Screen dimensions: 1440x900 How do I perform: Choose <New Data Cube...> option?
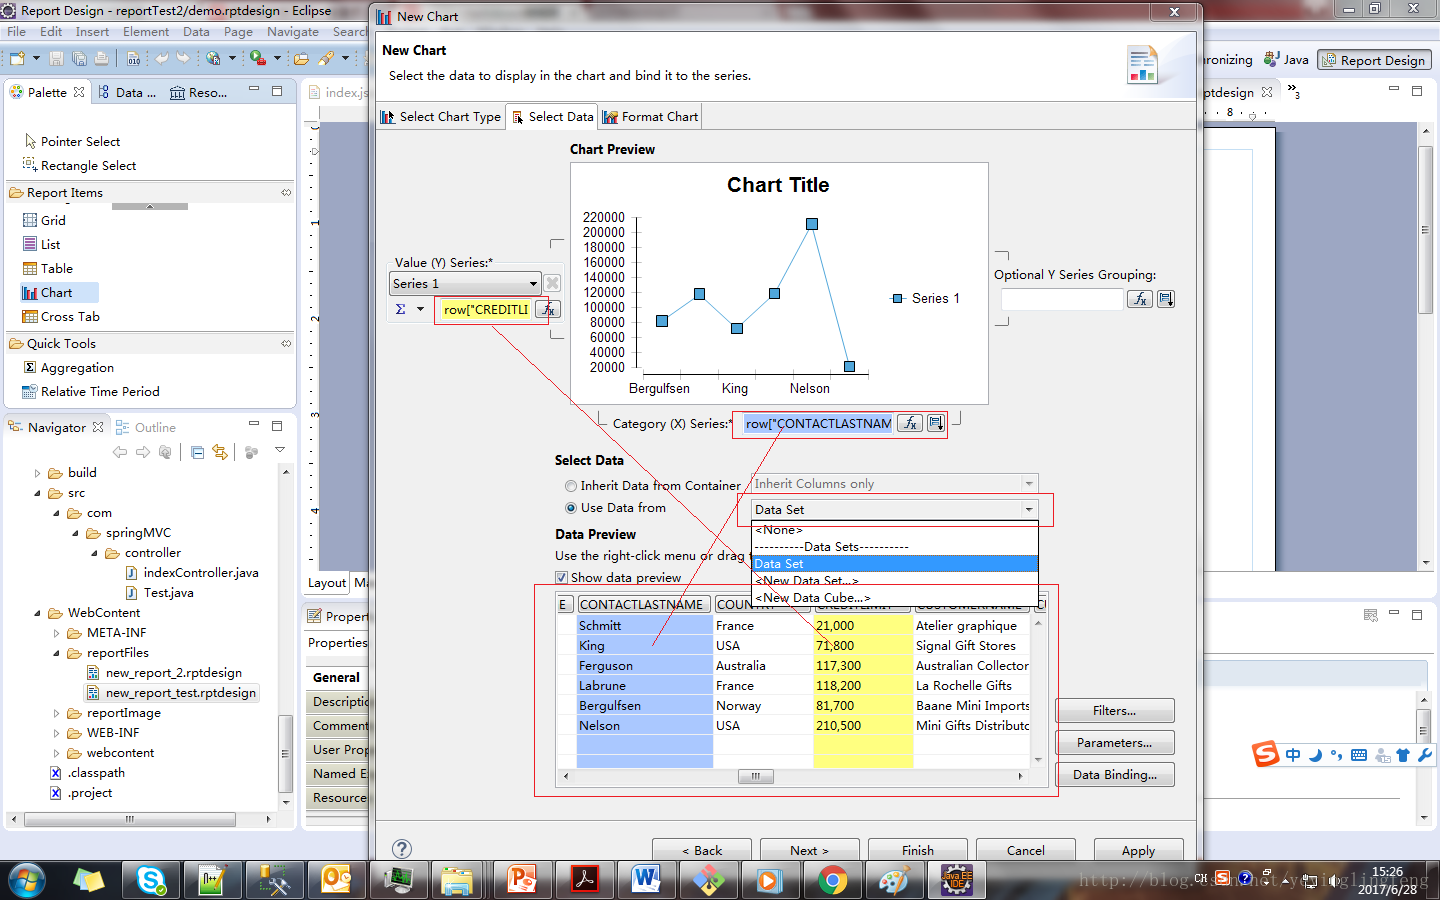(x=894, y=598)
